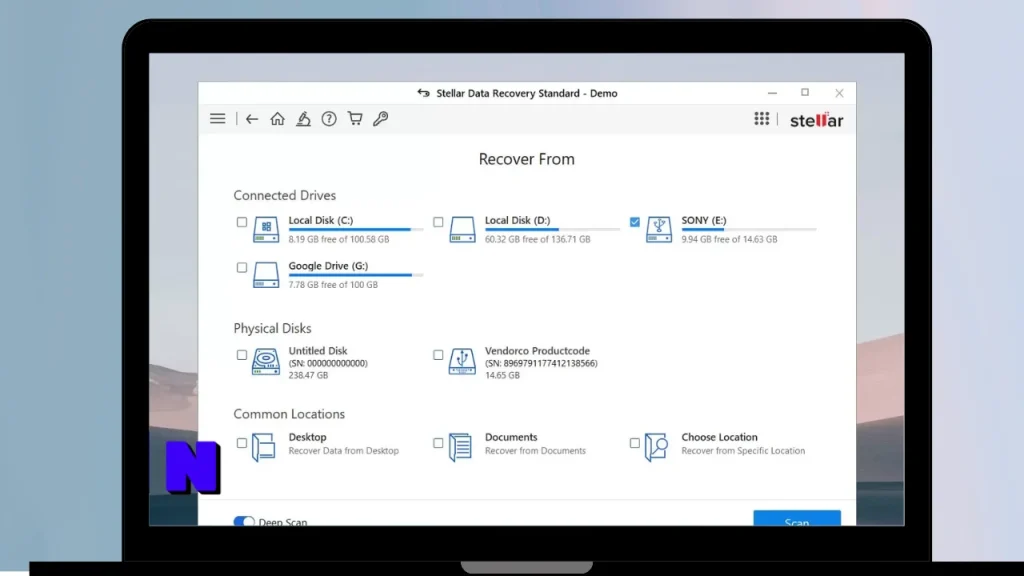
Task: Select the 'SONY (E:)' label
Action: pyautogui.click(x=703, y=220)
